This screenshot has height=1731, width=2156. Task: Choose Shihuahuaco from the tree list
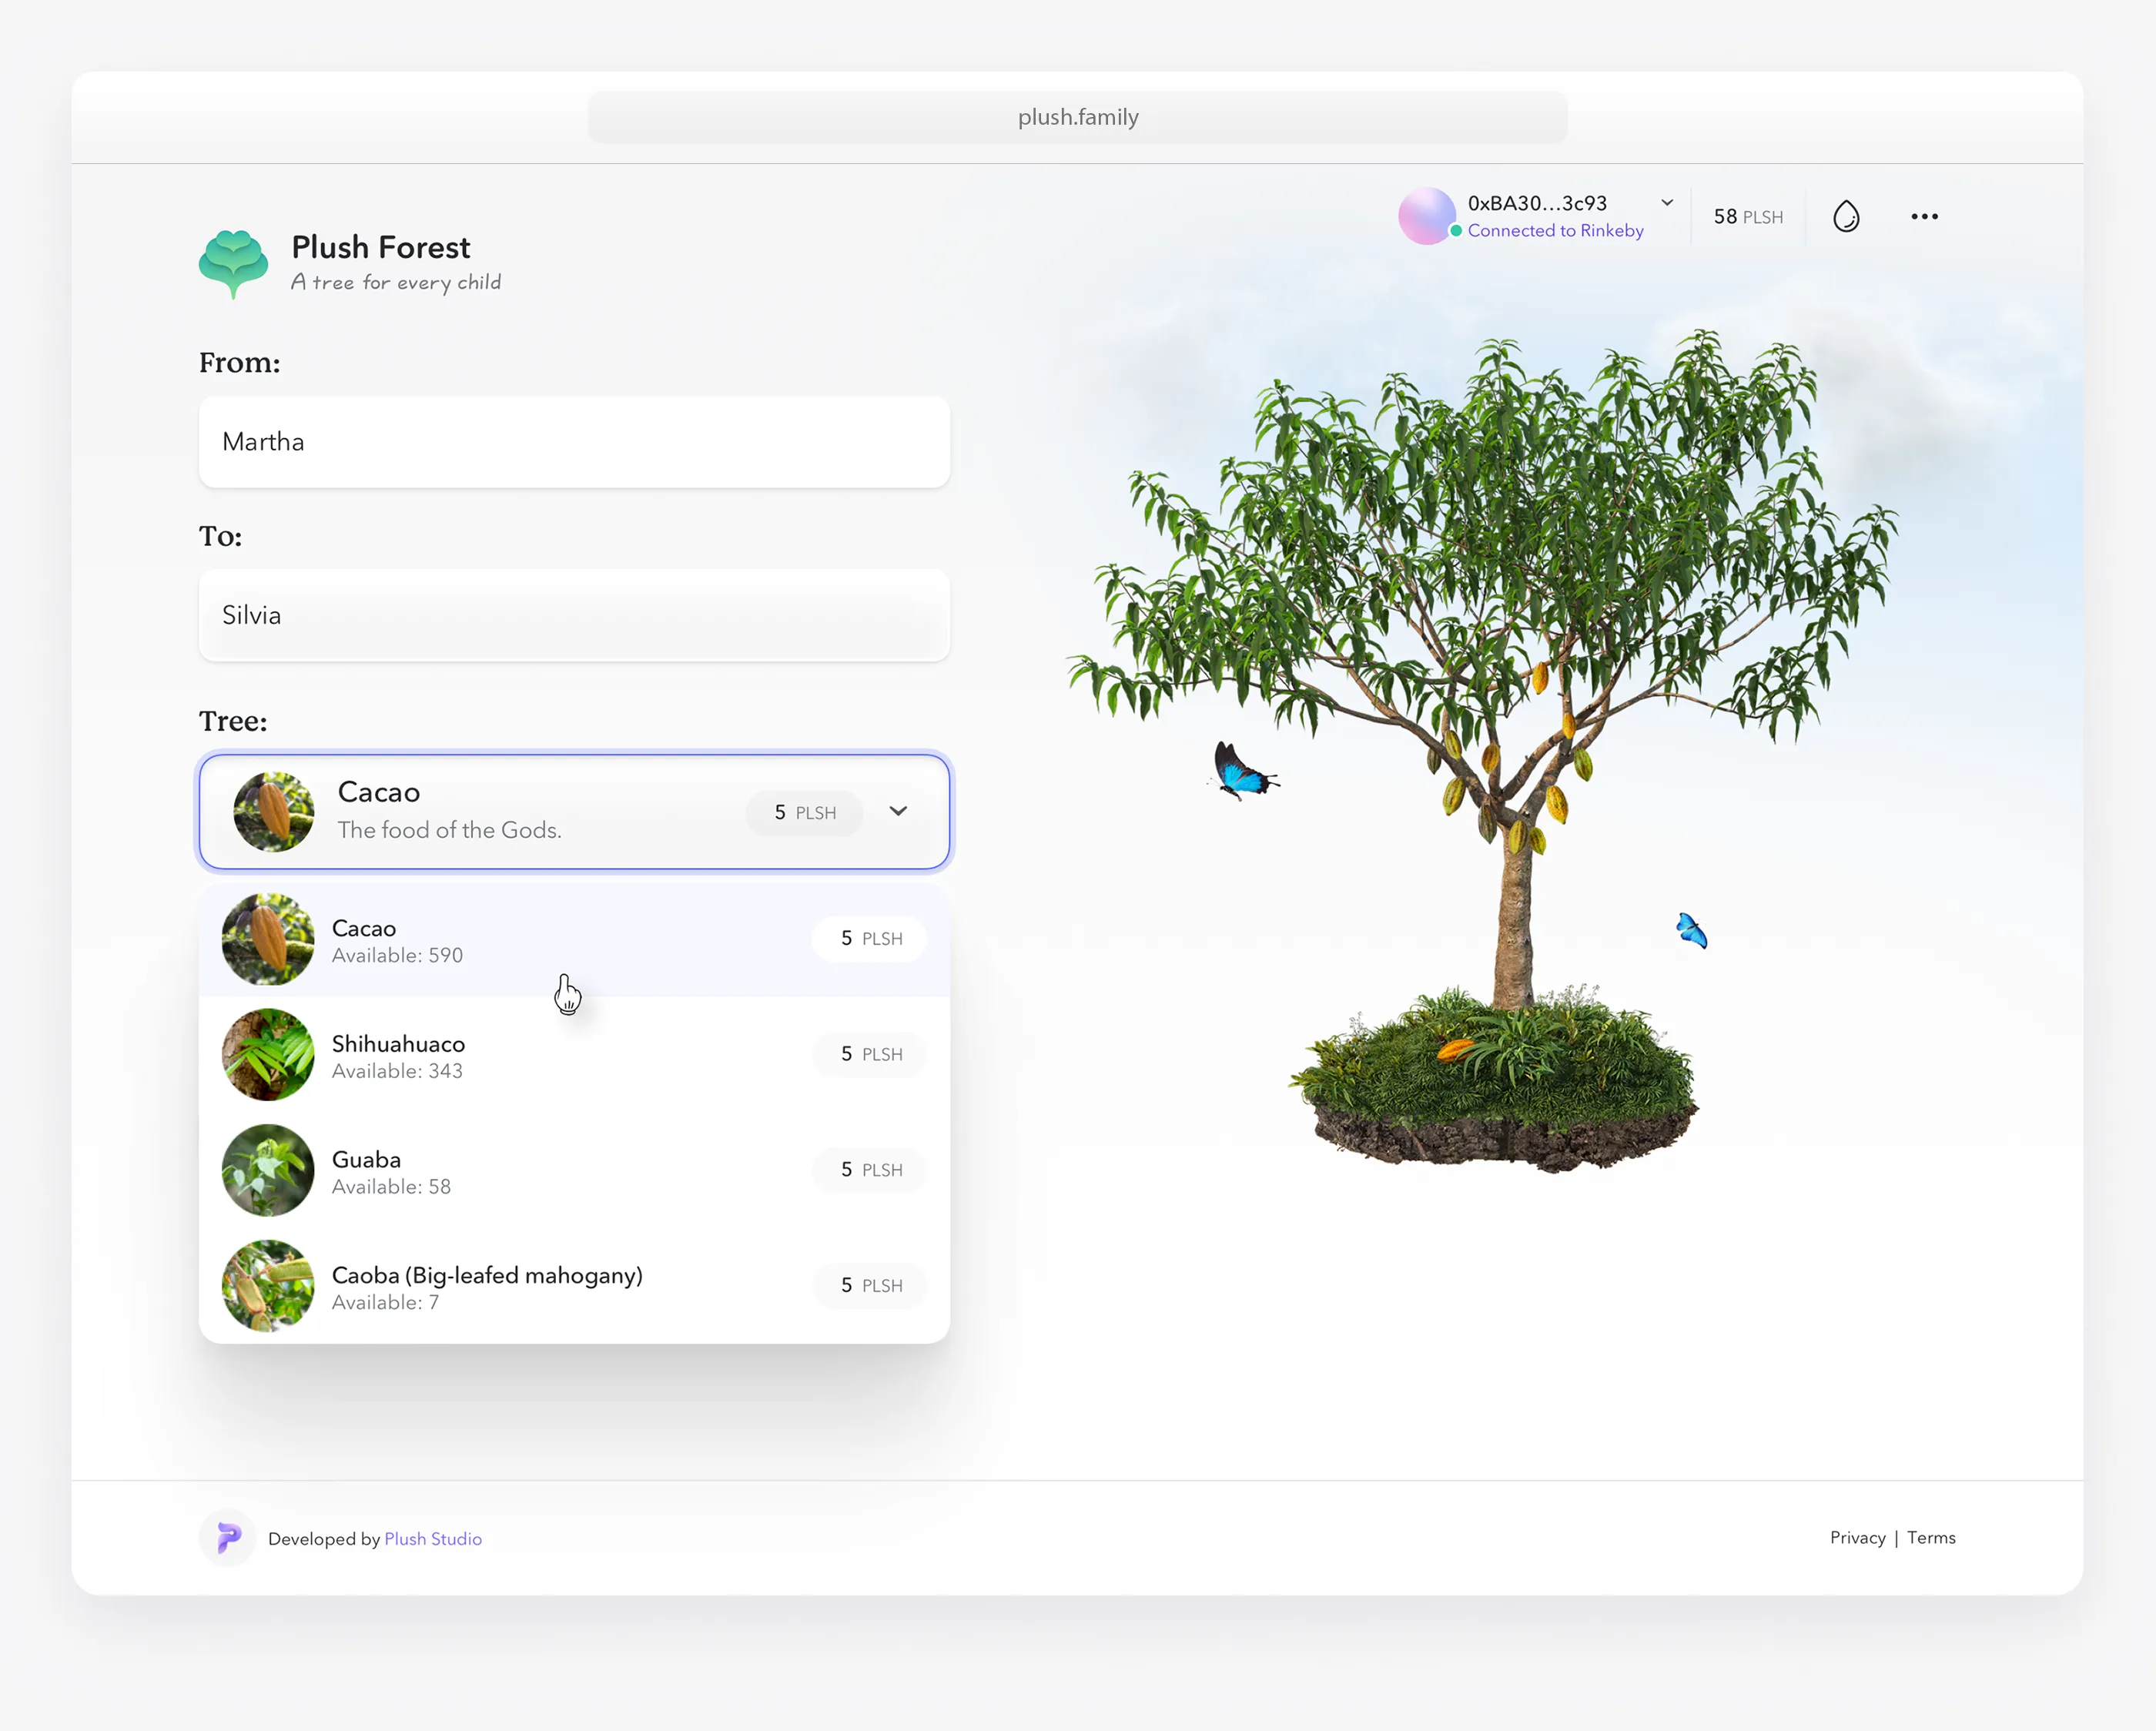tap(398, 1045)
